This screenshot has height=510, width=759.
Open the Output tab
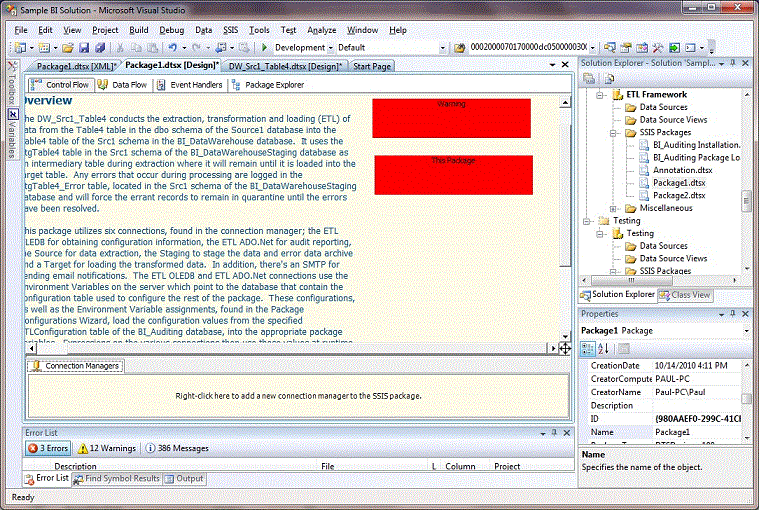click(184, 479)
